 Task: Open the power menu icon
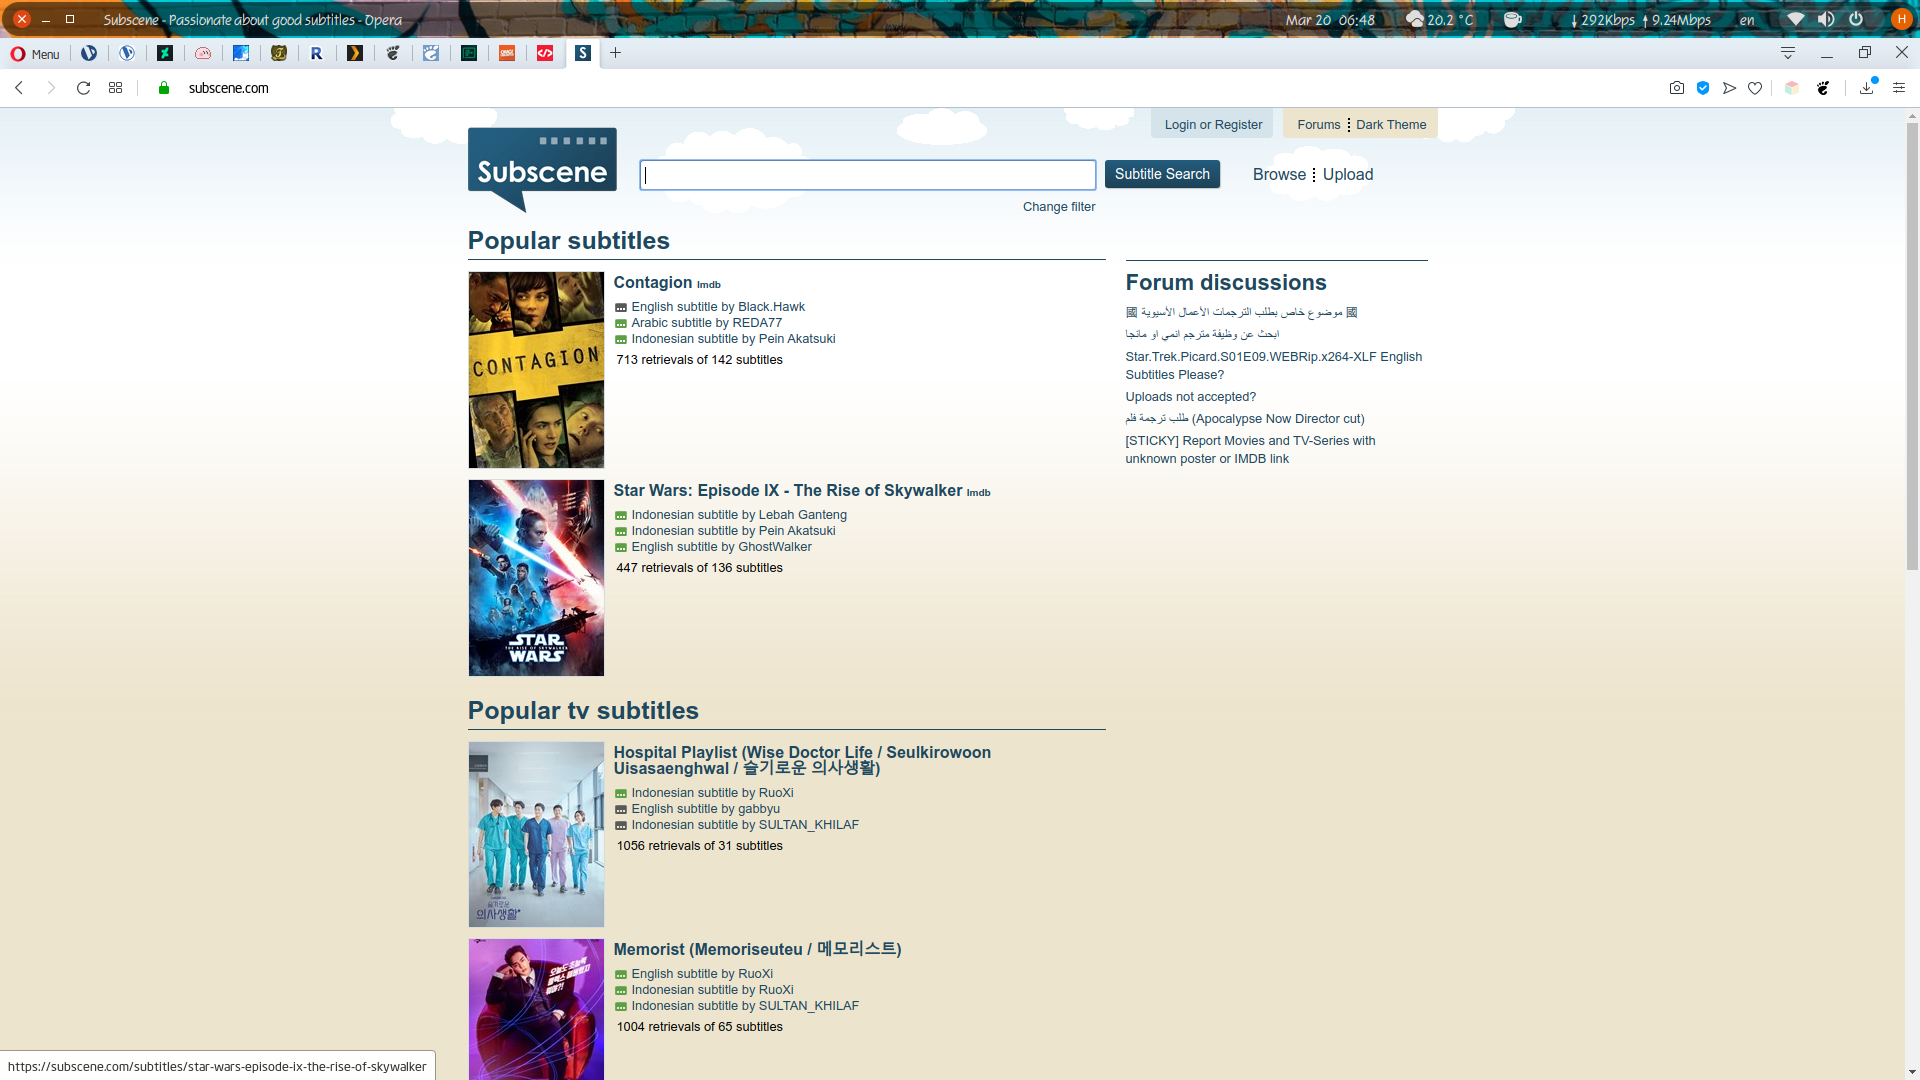tap(1856, 19)
